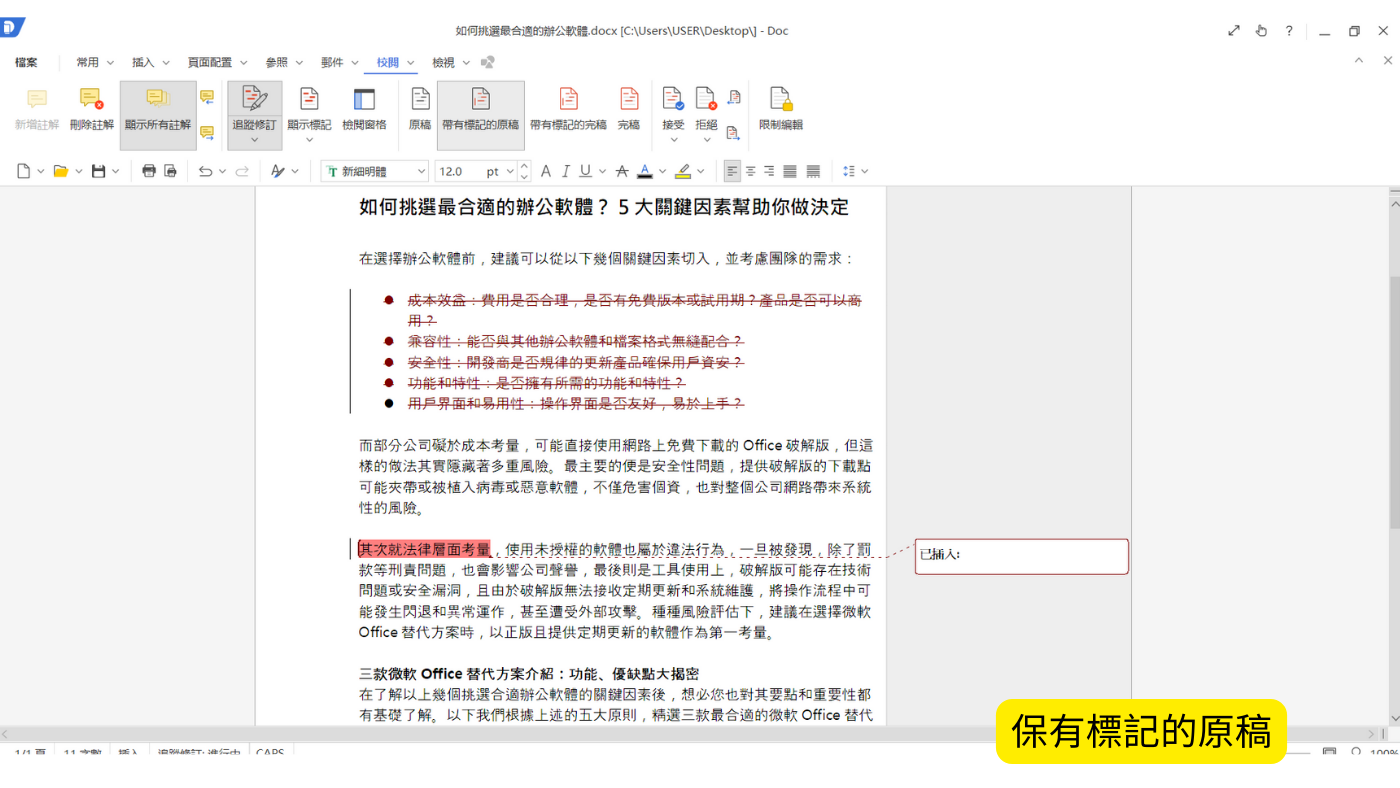Click the 刪除註解 delete comment icon

pyautogui.click(x=92, y=98)
